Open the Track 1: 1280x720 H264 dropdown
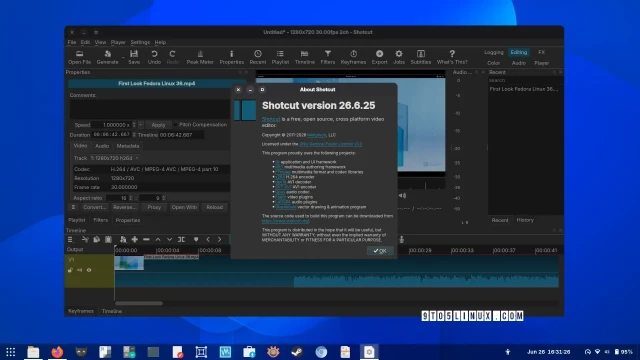The width and height of the screenshot is (640, 360). coord(115,158)
